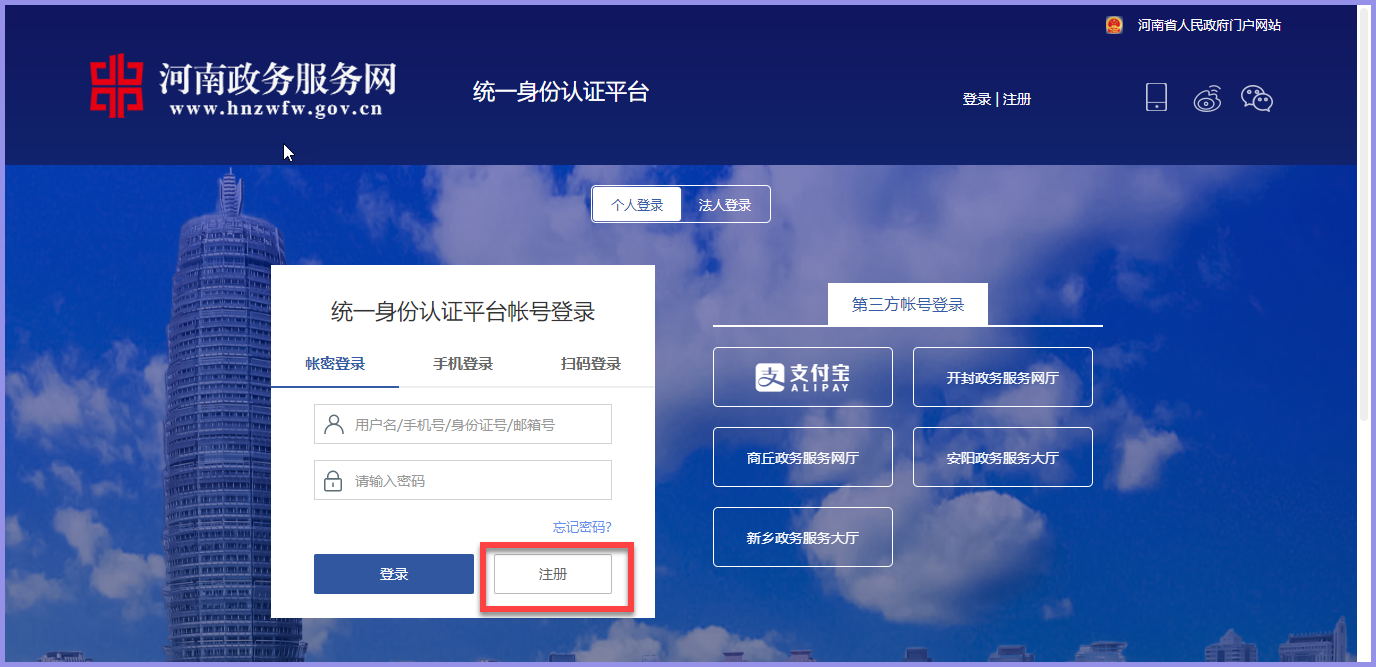1376x667 pixels.
Task: Click the 注册 link in header
Action: (x=1017, y=99)
